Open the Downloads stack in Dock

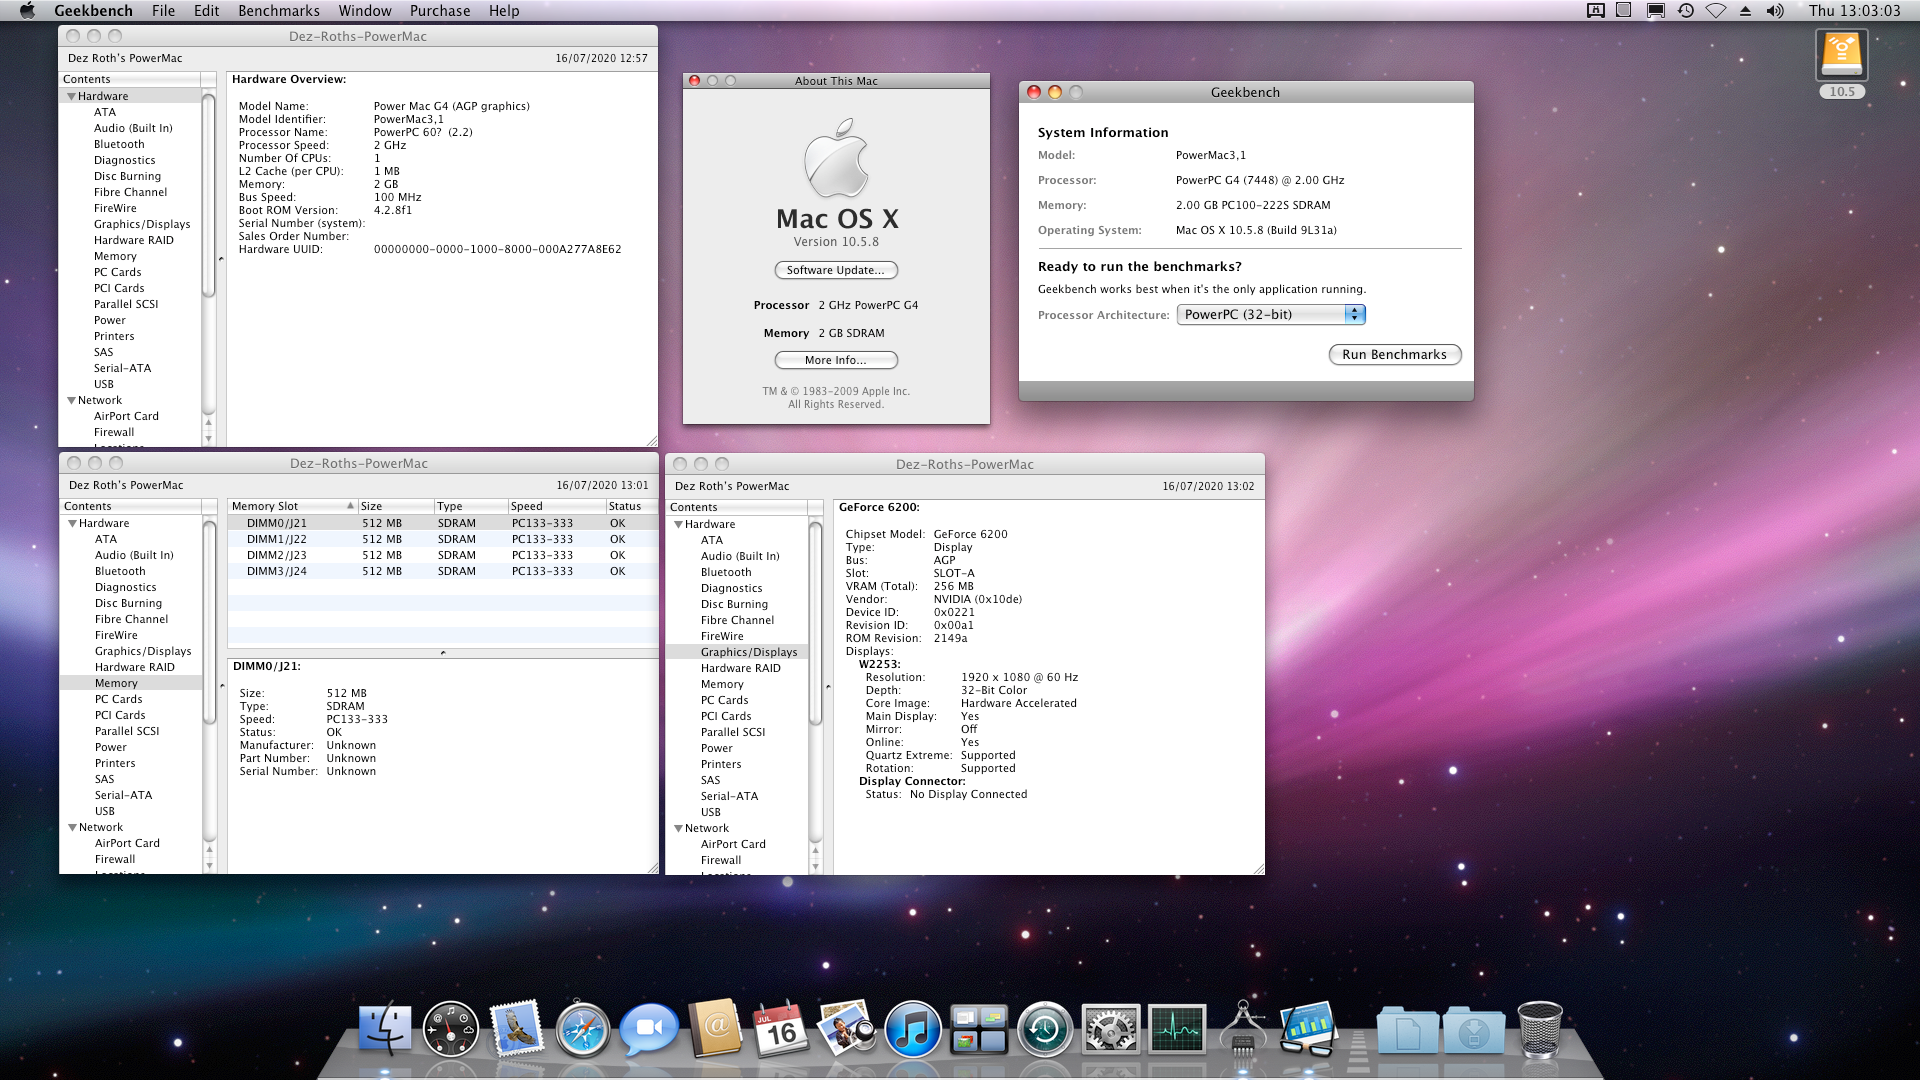[1473, 1030]
